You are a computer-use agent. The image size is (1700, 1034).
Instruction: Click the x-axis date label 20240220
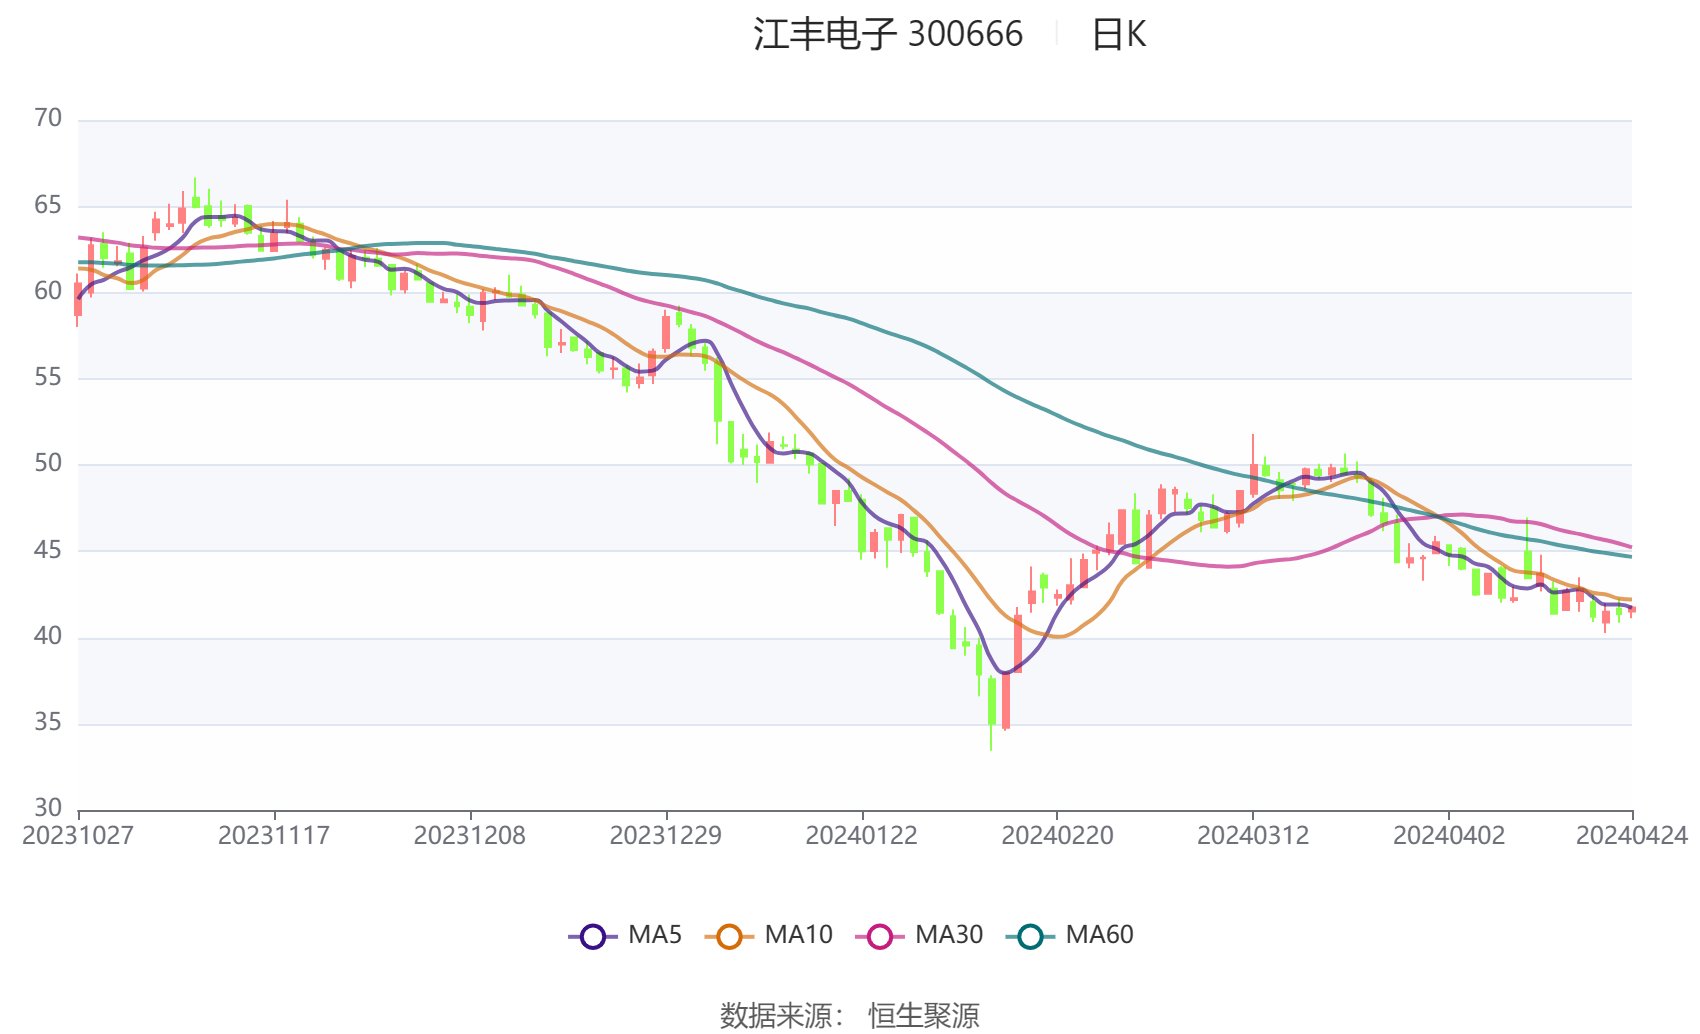point(1057,836)
